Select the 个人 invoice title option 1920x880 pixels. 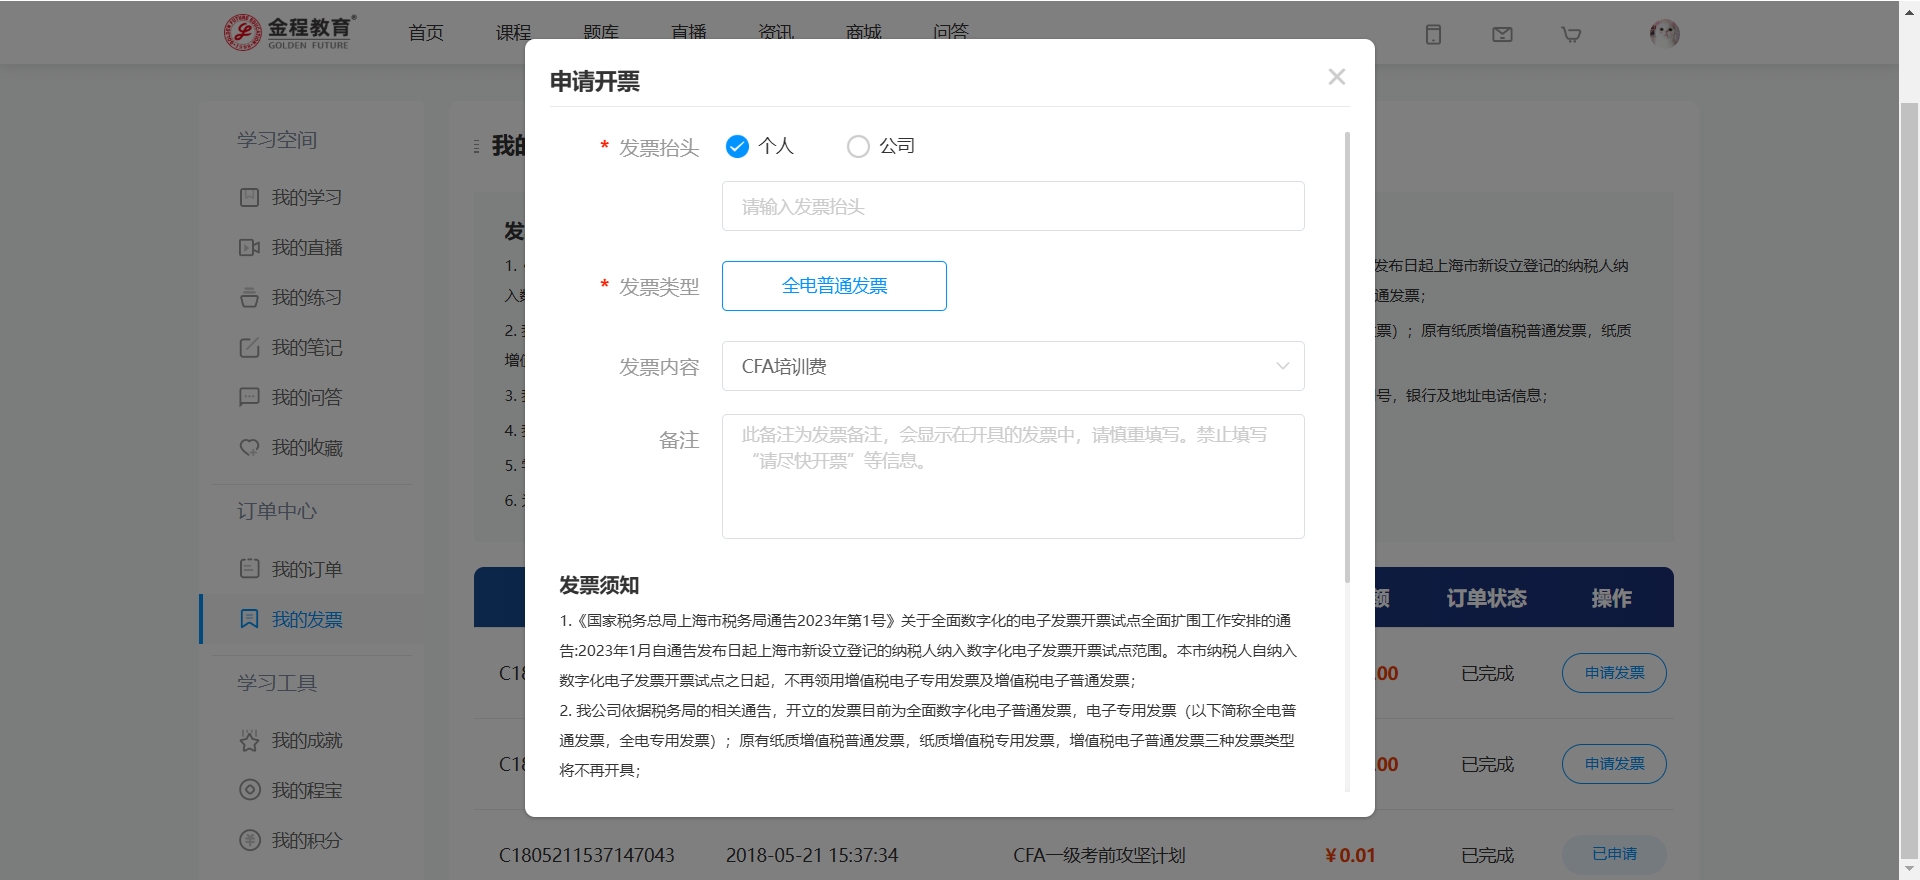coord(737,147)
